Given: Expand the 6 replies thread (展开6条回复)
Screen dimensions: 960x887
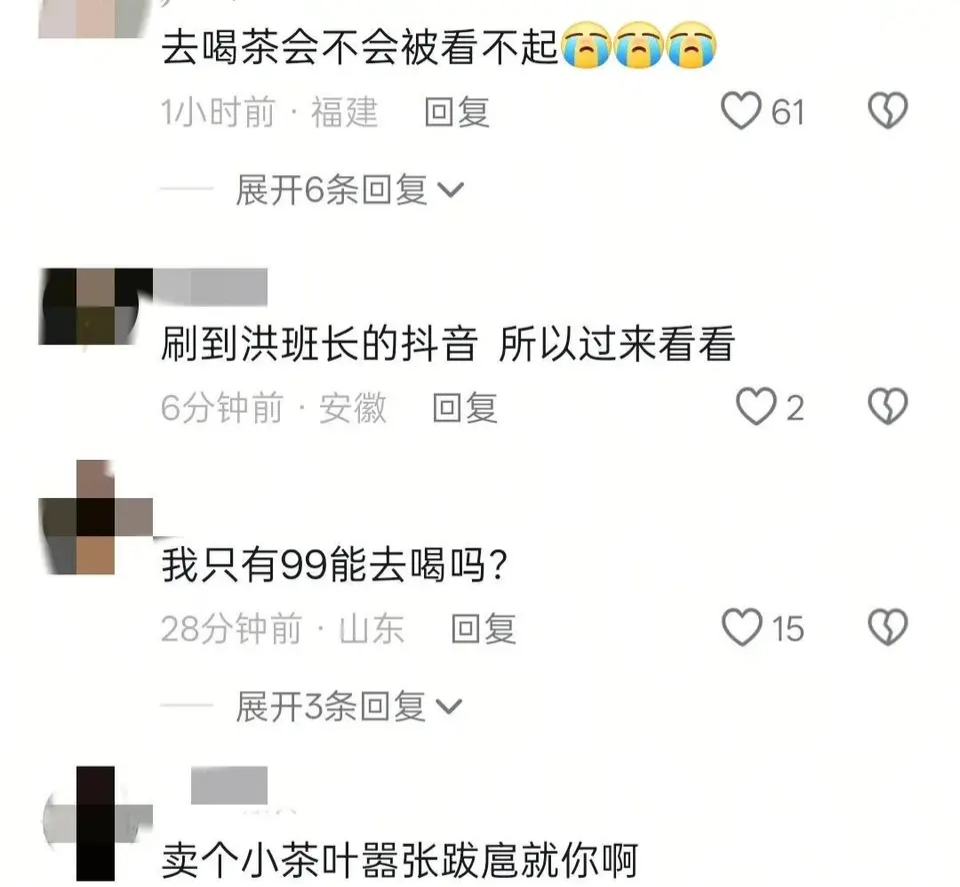Looking at the screenshot, I should coord(350,189).
